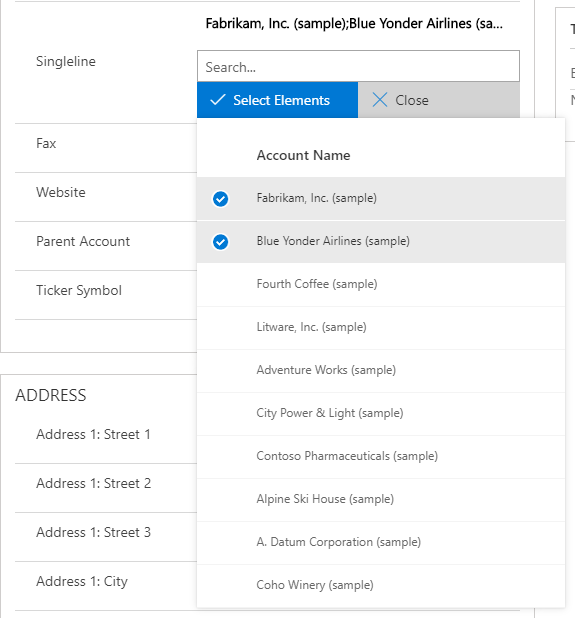This screenshot has height=618, width=575.
Task: Click the Address 1: Street 1 label
Action: coord(93,434)
